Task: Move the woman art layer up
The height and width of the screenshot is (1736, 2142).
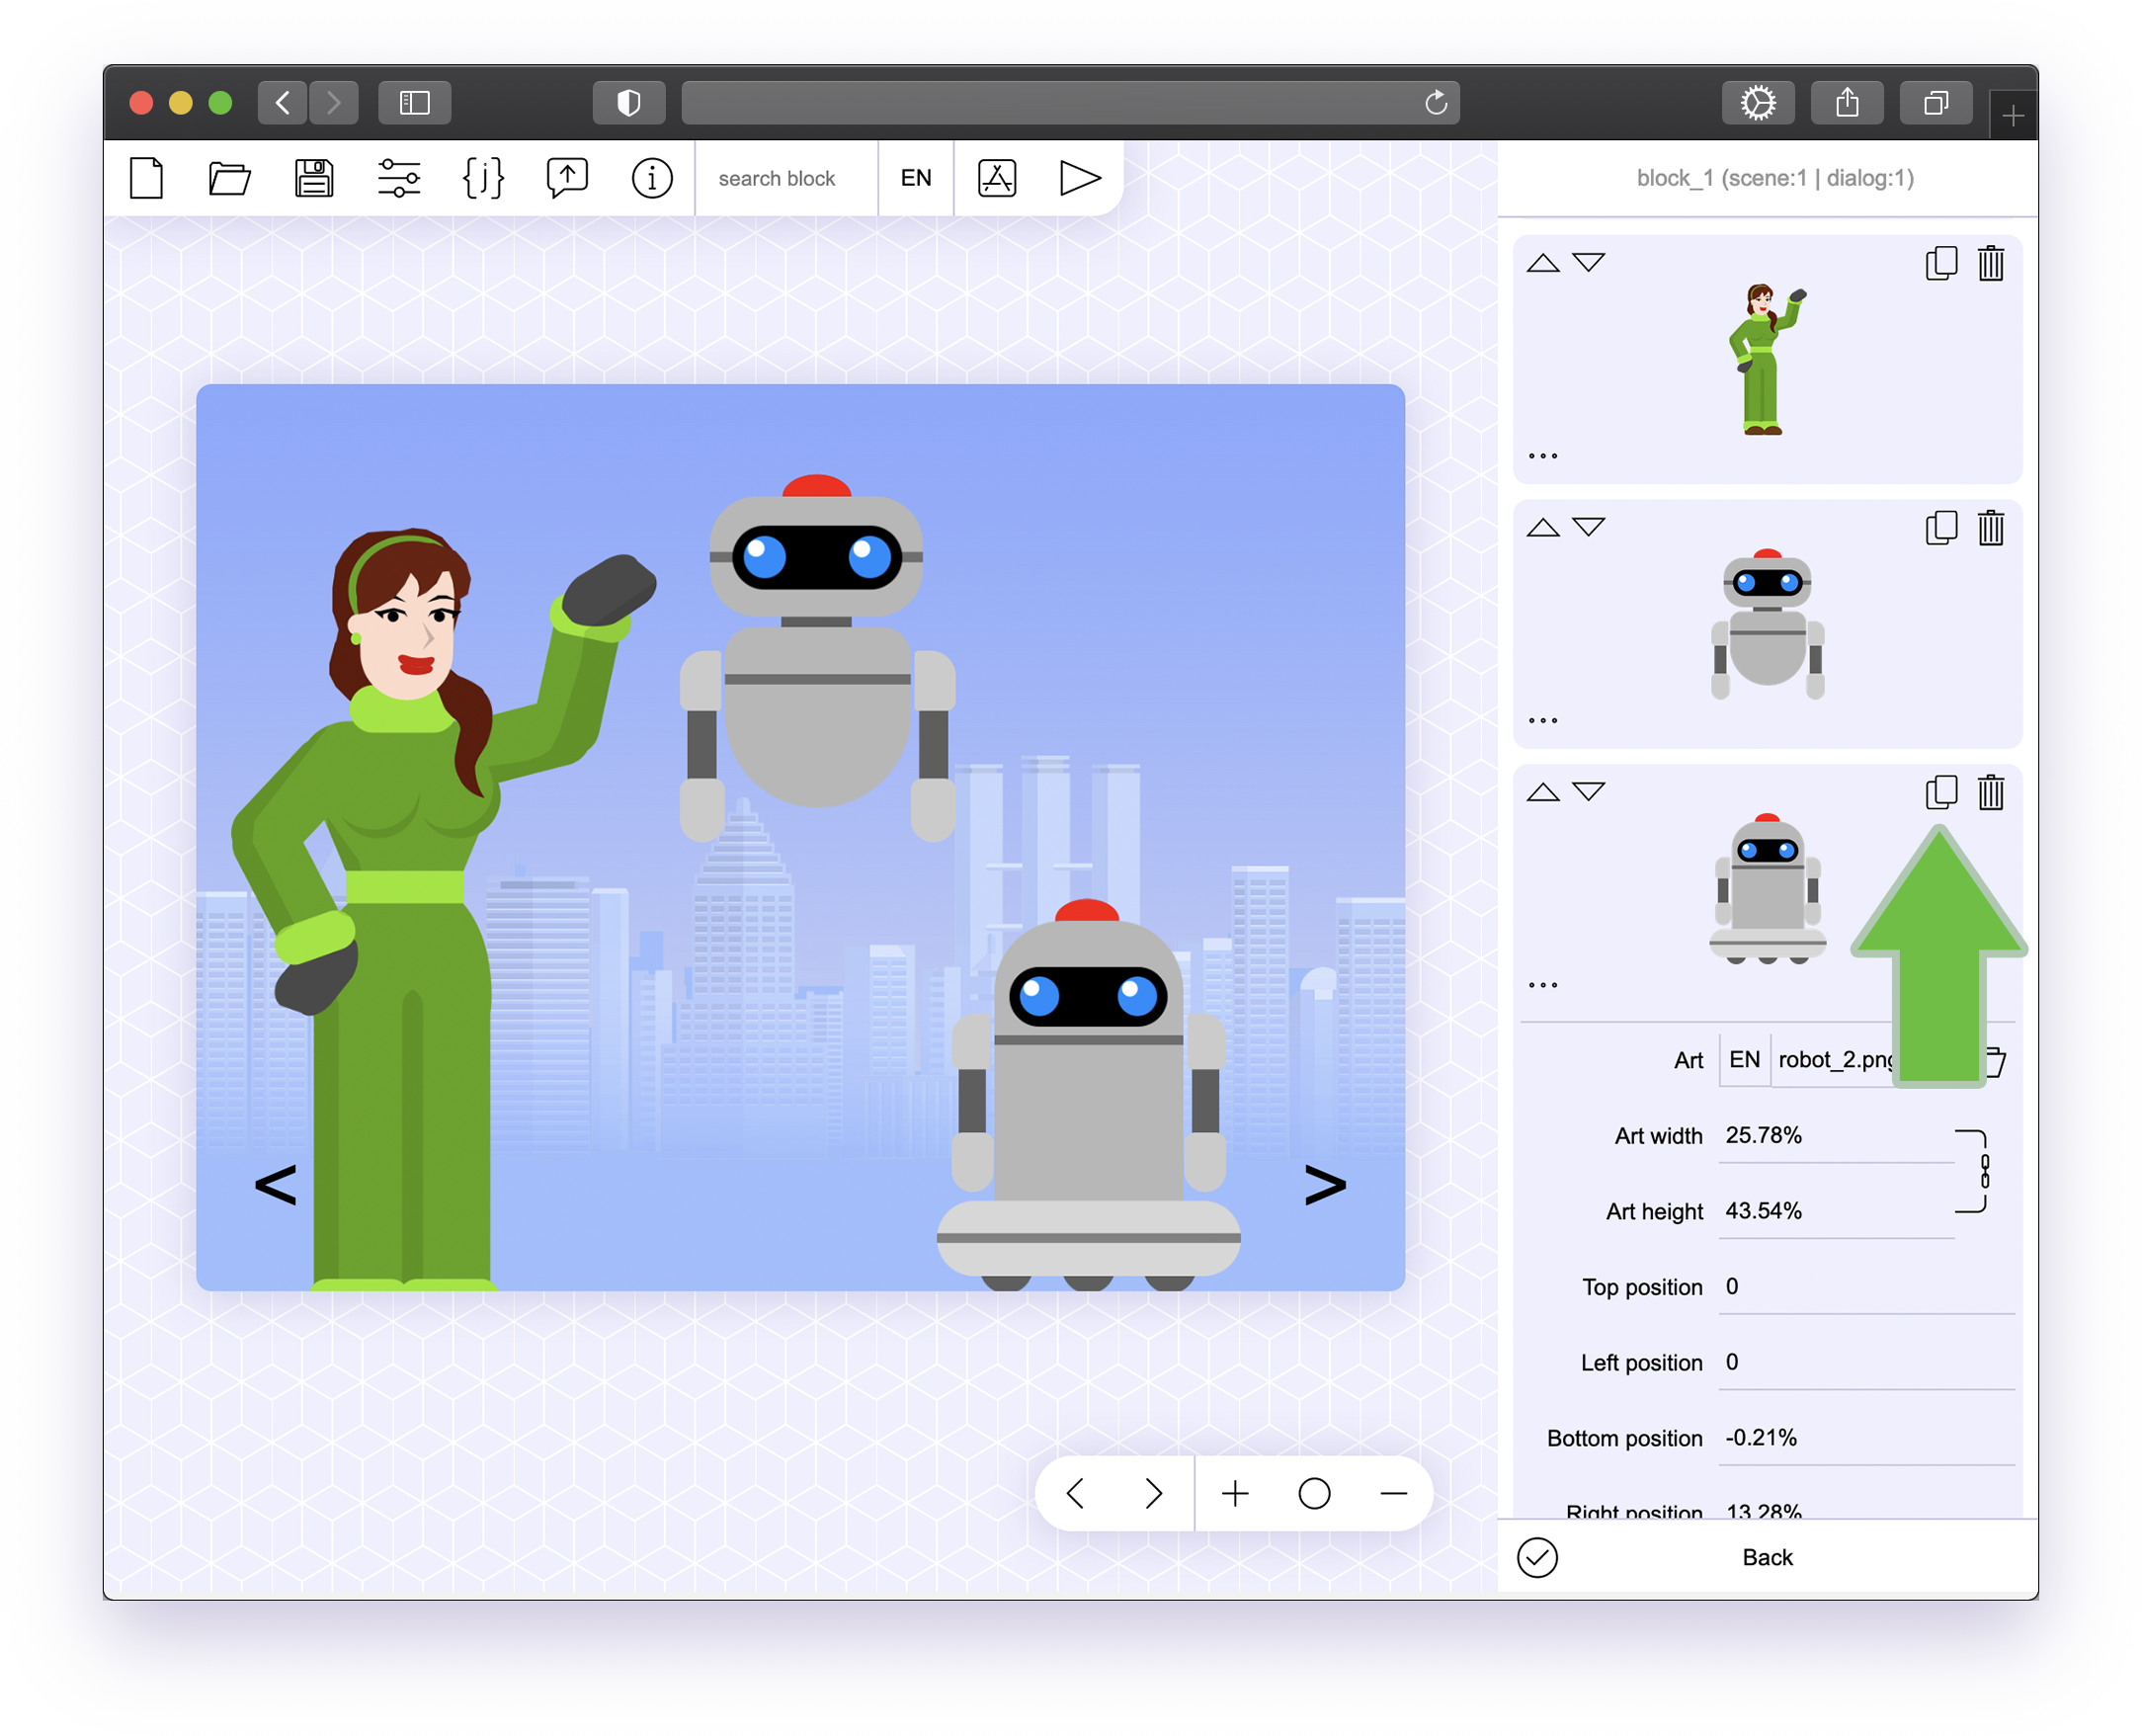Action: pos(1543,263)
